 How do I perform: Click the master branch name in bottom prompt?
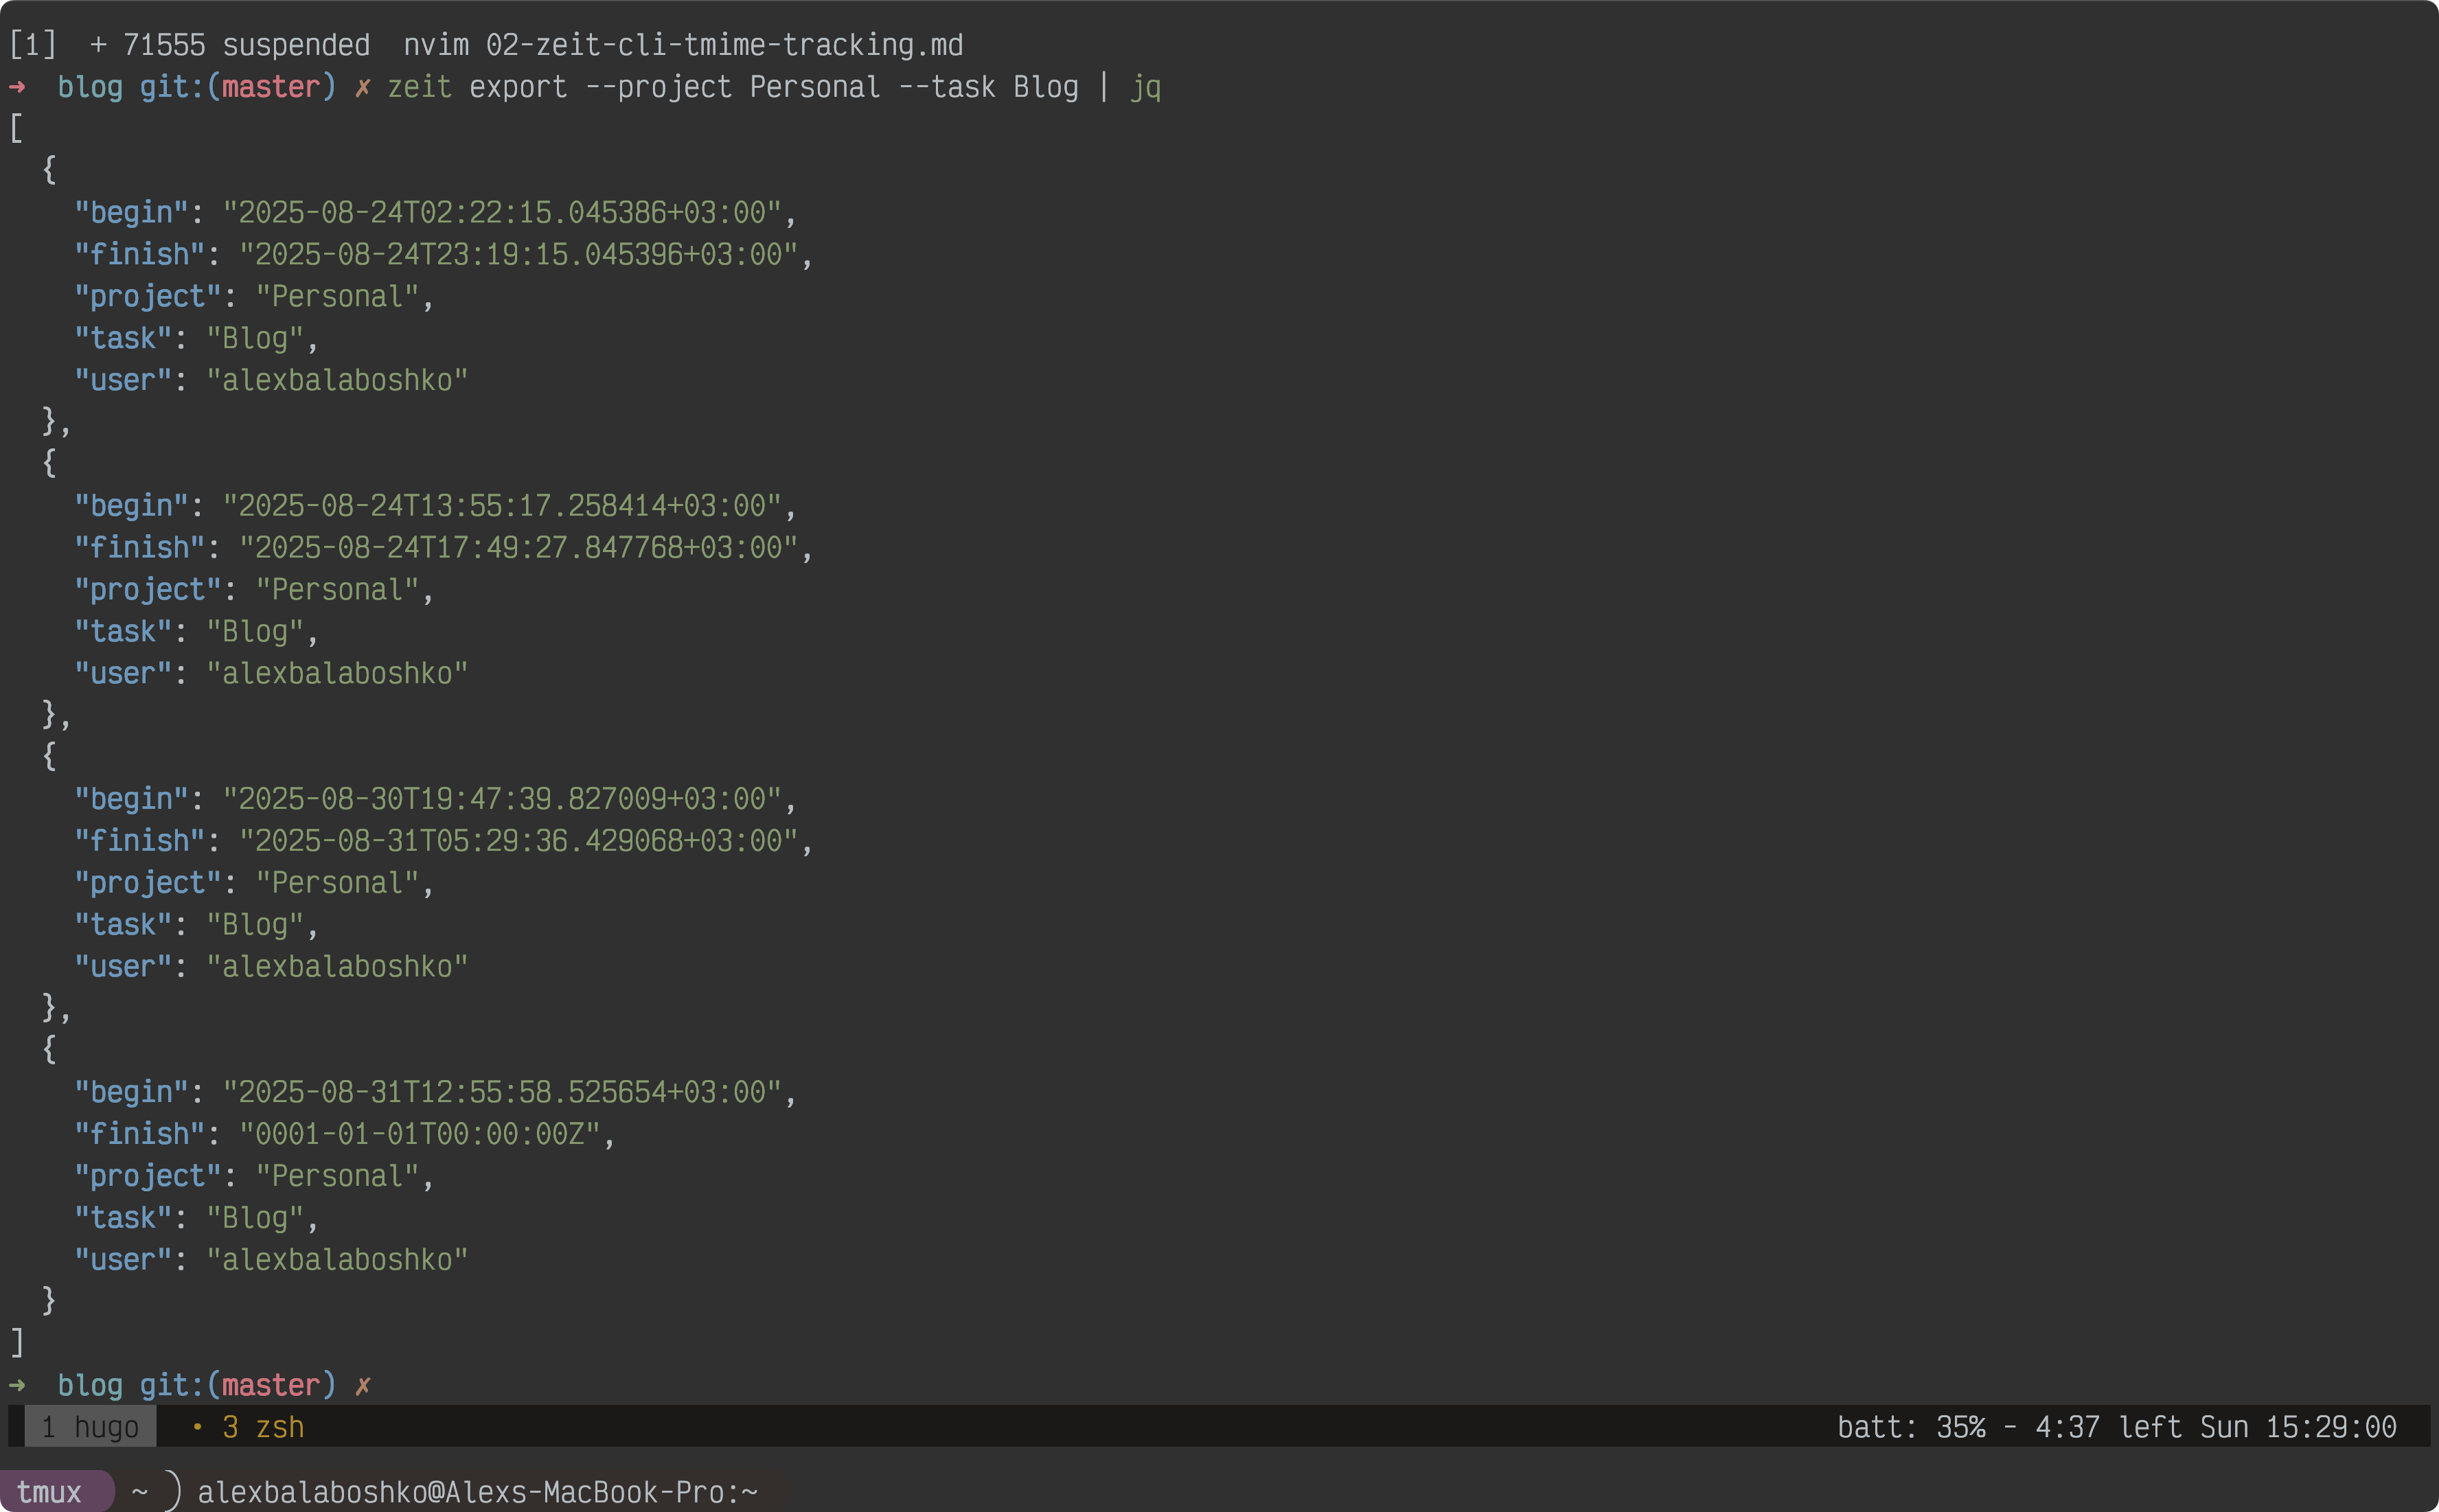tap(271, 1385)
